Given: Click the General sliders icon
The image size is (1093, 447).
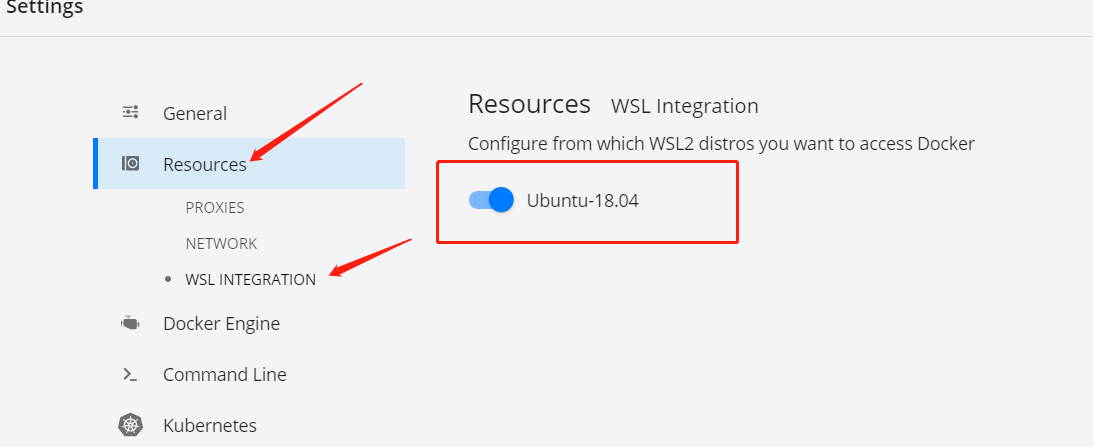Looking at the screenshot, I should pos(130,112).
